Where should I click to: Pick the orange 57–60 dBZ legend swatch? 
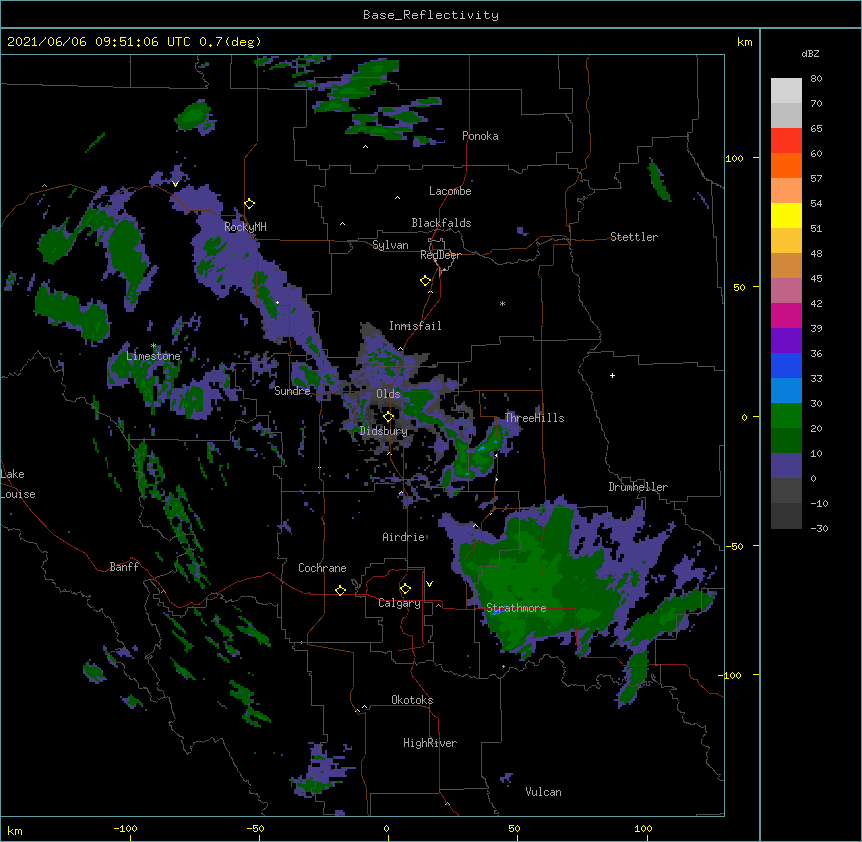coord(786,166)
